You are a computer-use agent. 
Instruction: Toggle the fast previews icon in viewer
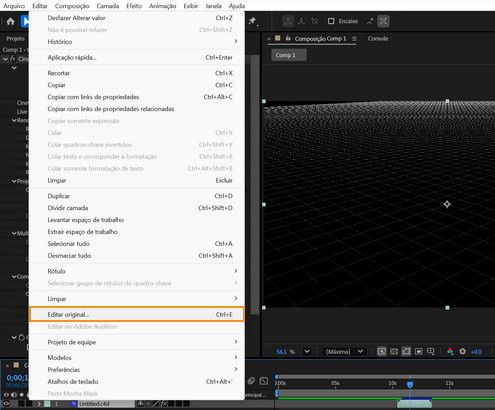[382, 351]
